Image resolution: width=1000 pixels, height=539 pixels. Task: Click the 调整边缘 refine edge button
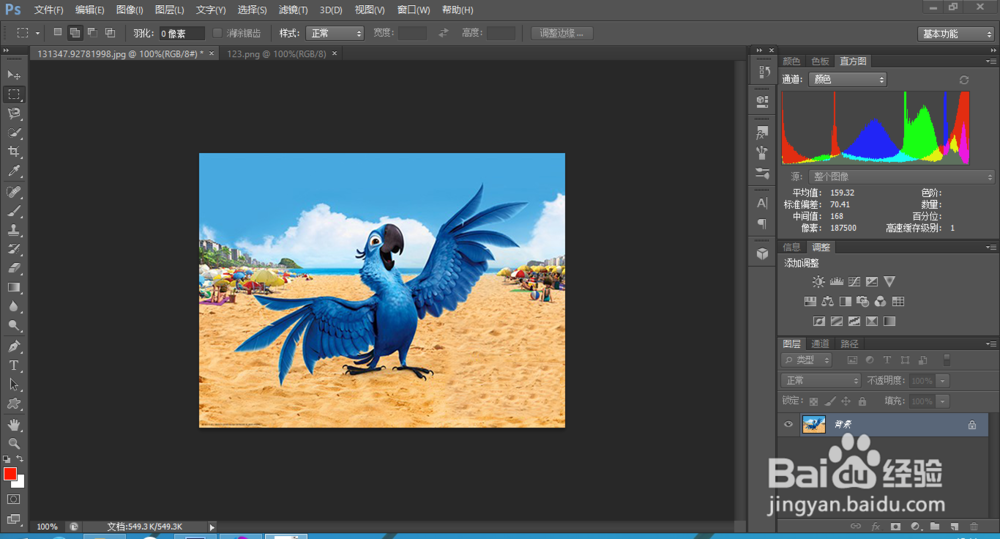[561, 33]
